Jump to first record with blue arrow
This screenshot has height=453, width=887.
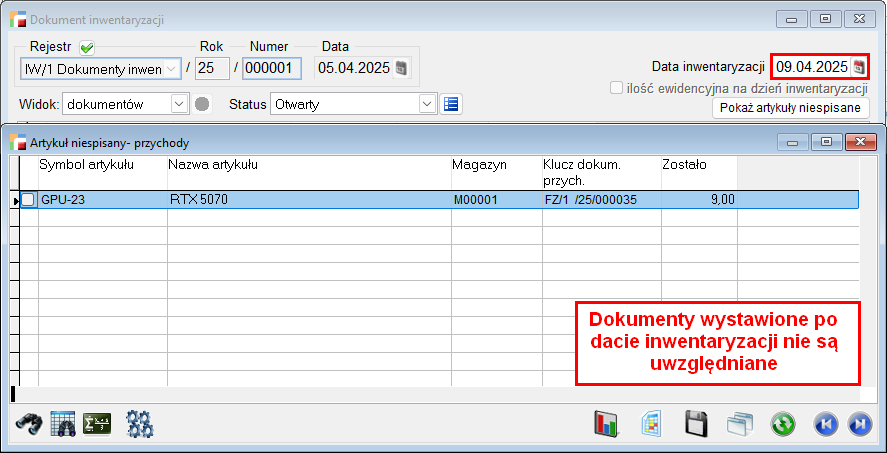(x=826, y=423)
